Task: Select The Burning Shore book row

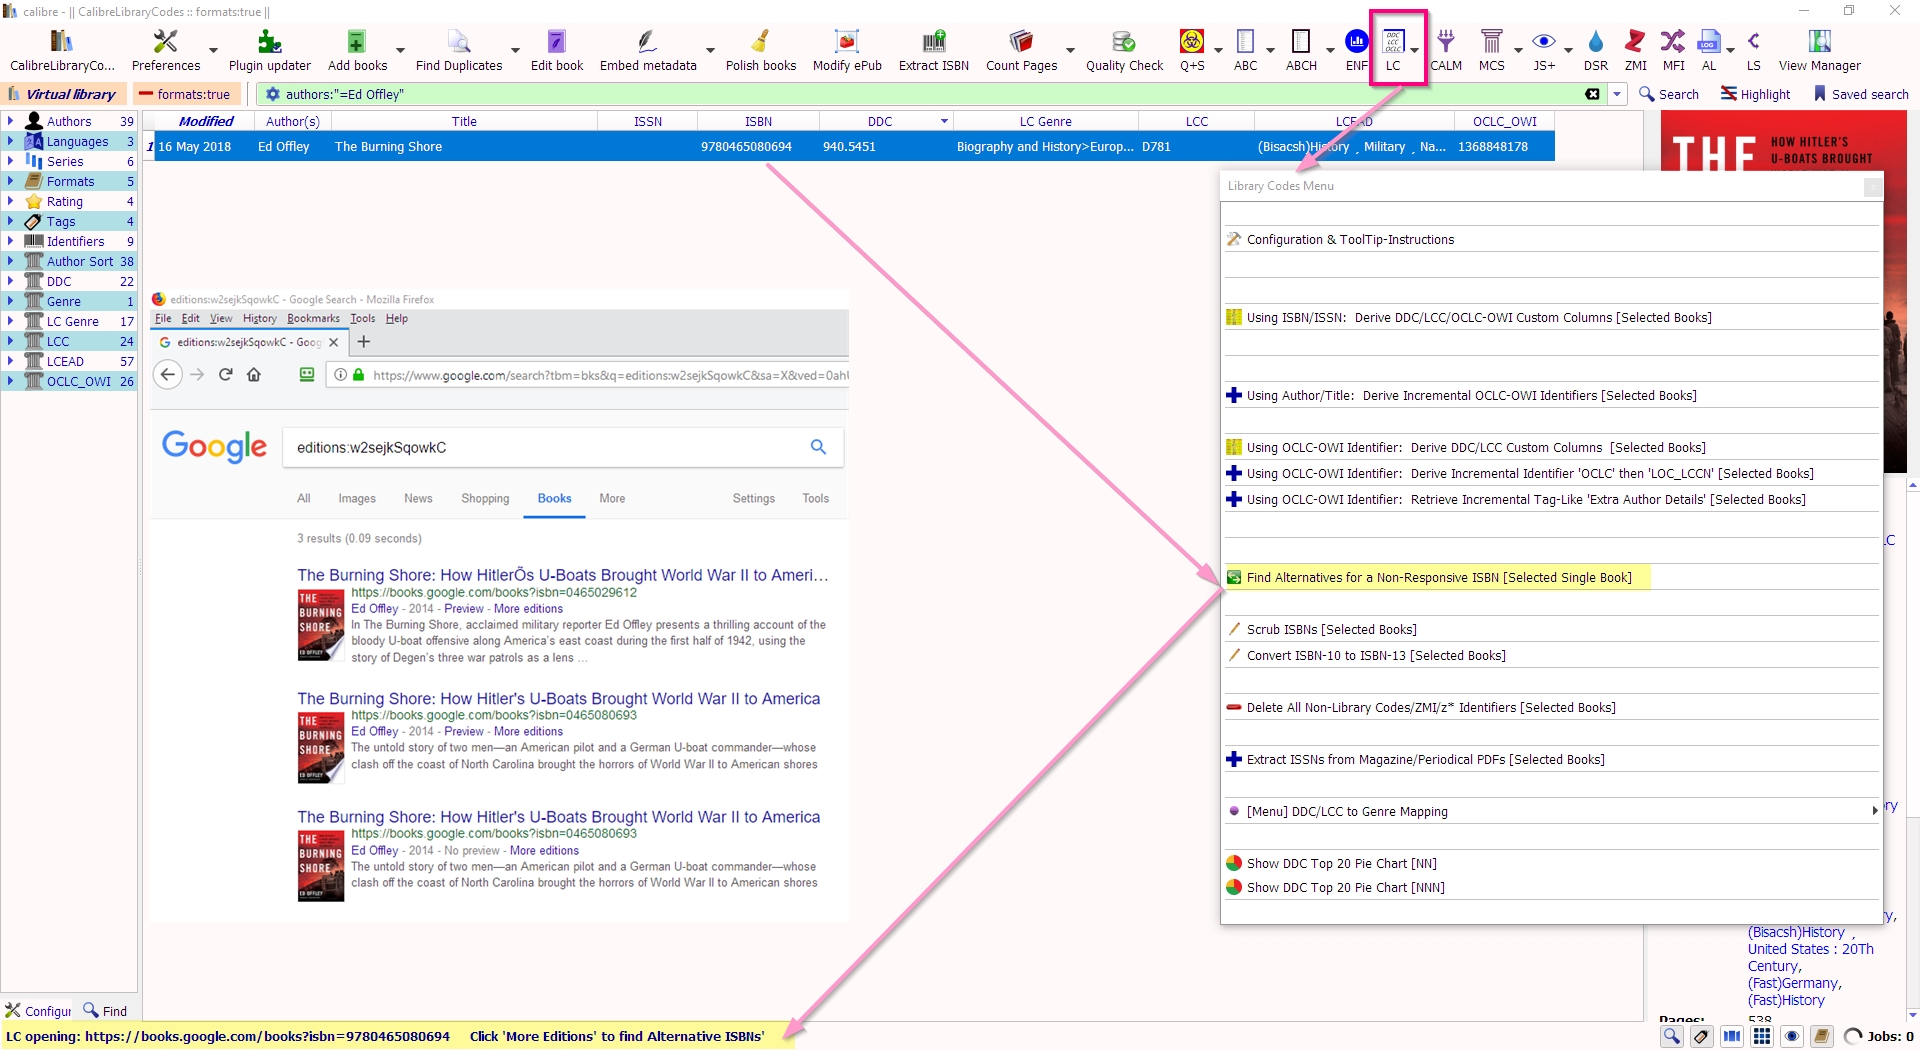Action: point(849,147)
